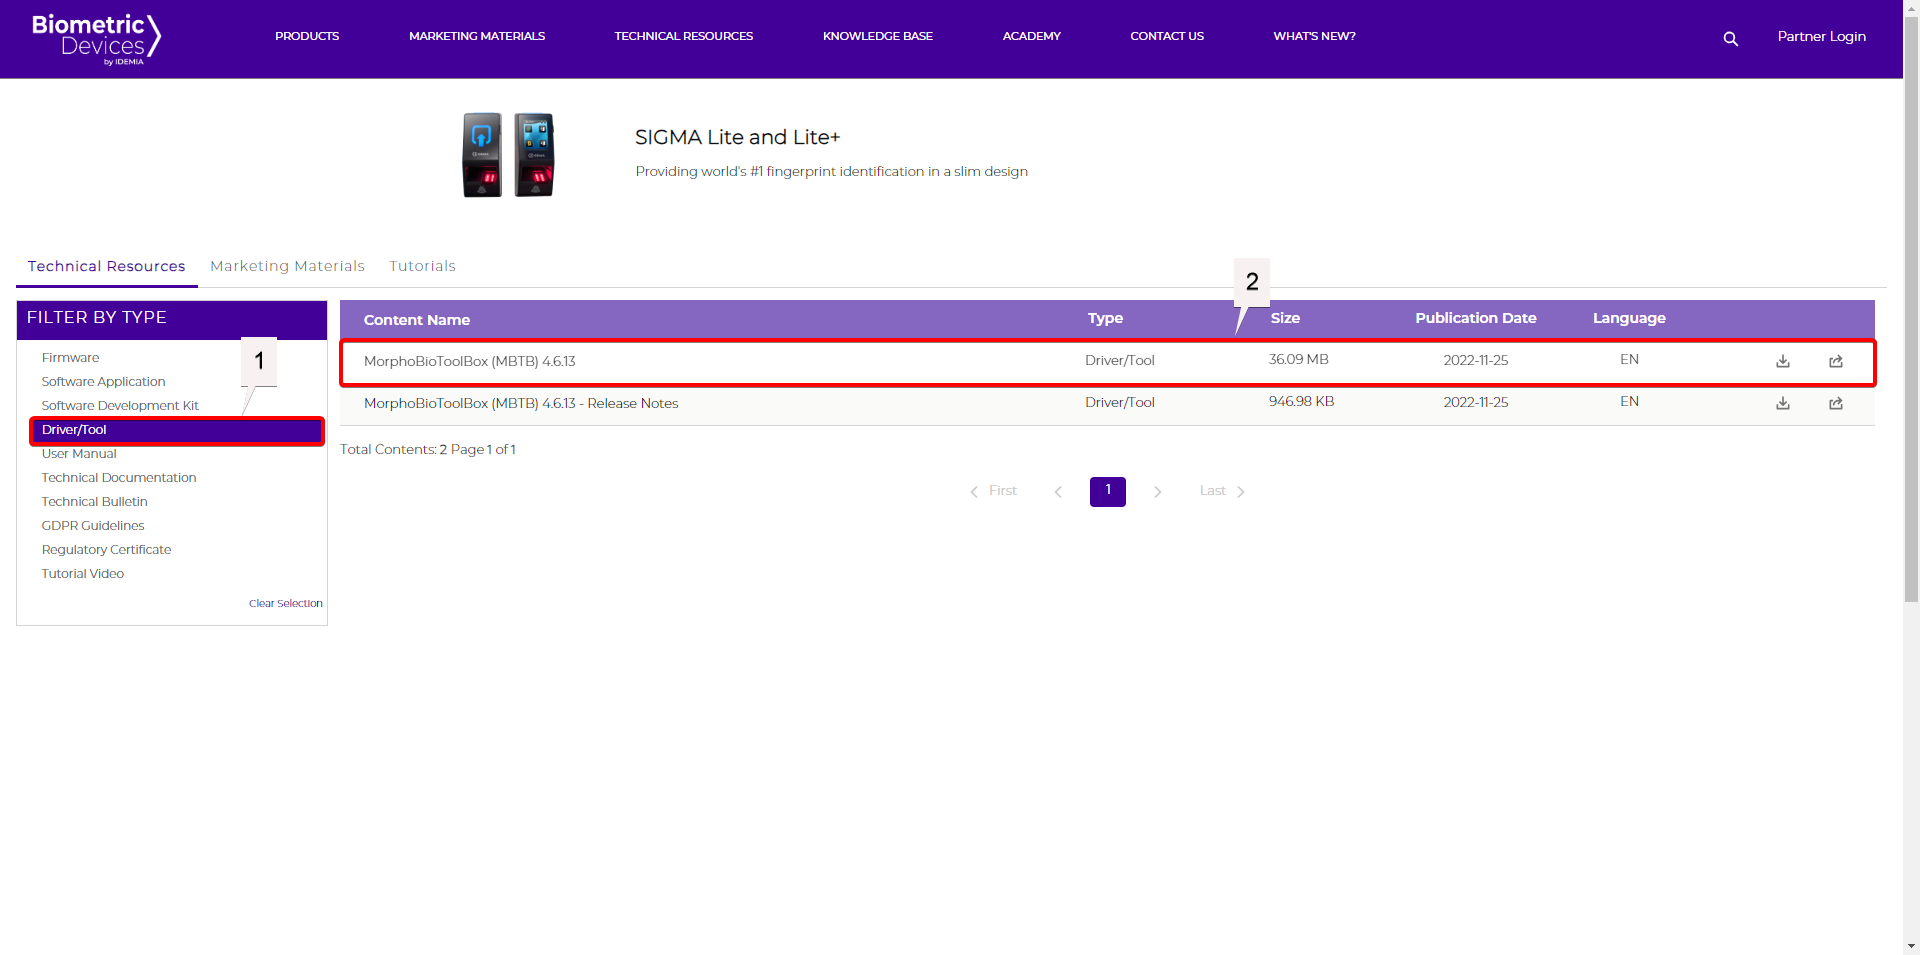Download the MBTB 4.6.13 Release Notes
Image resolution: width=1920 pixels, height=955 pixels.
(x=1783, y=403)
